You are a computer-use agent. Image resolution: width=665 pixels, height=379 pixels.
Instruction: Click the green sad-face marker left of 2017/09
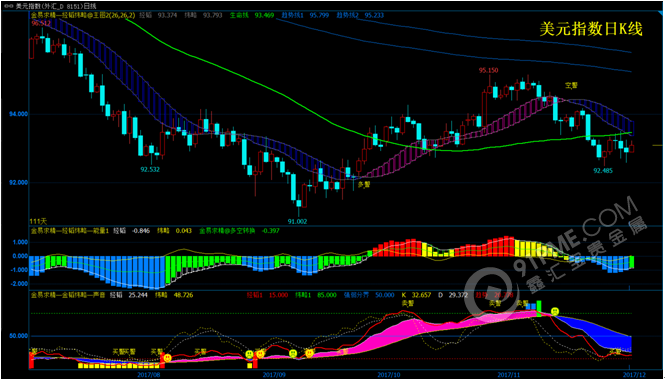pyautogui.click(x=249, y=354)
